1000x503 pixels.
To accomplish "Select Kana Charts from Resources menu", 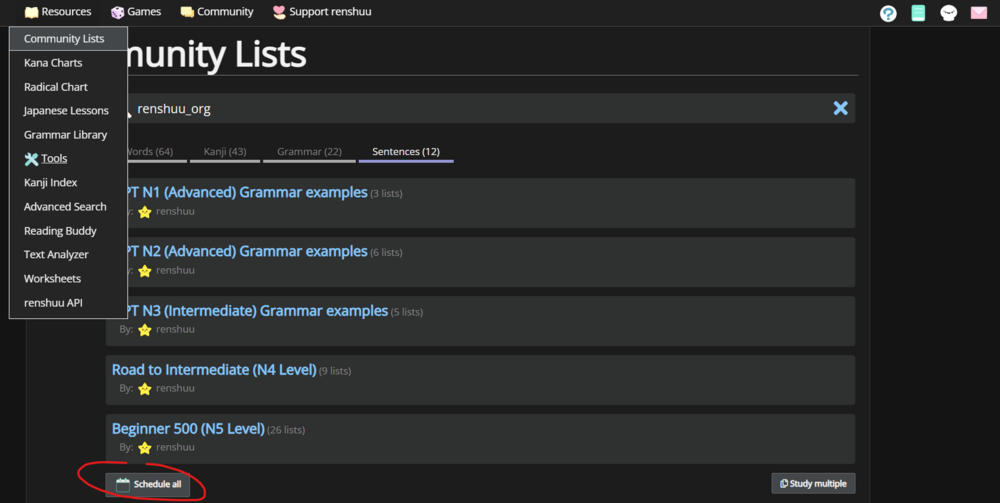I will click(53, 62).
